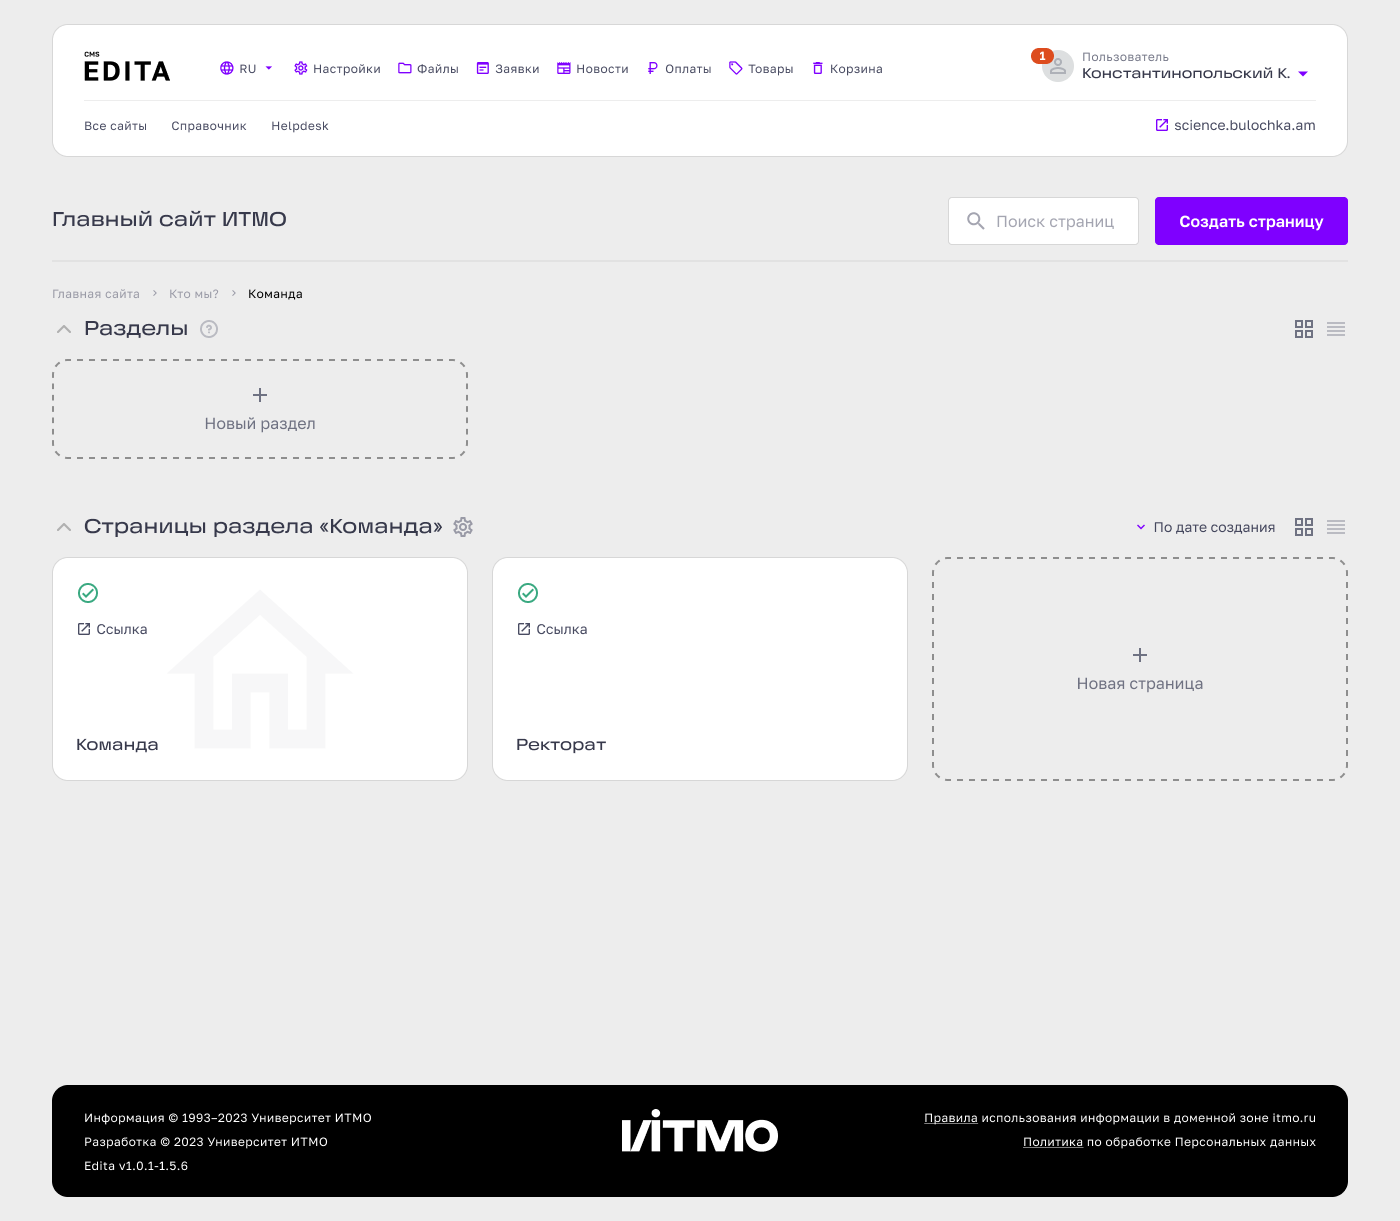Switch Страницы раздела to list view

(x=1336, y=527)
